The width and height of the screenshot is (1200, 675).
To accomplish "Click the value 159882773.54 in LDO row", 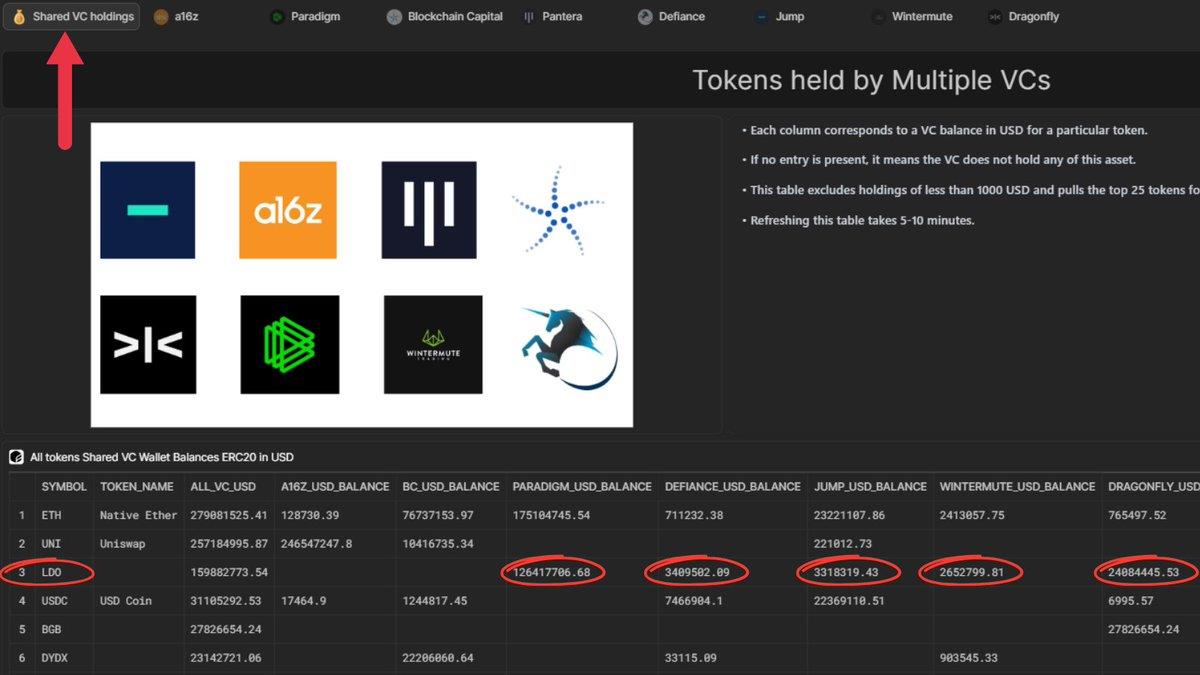I will [229, 572].
